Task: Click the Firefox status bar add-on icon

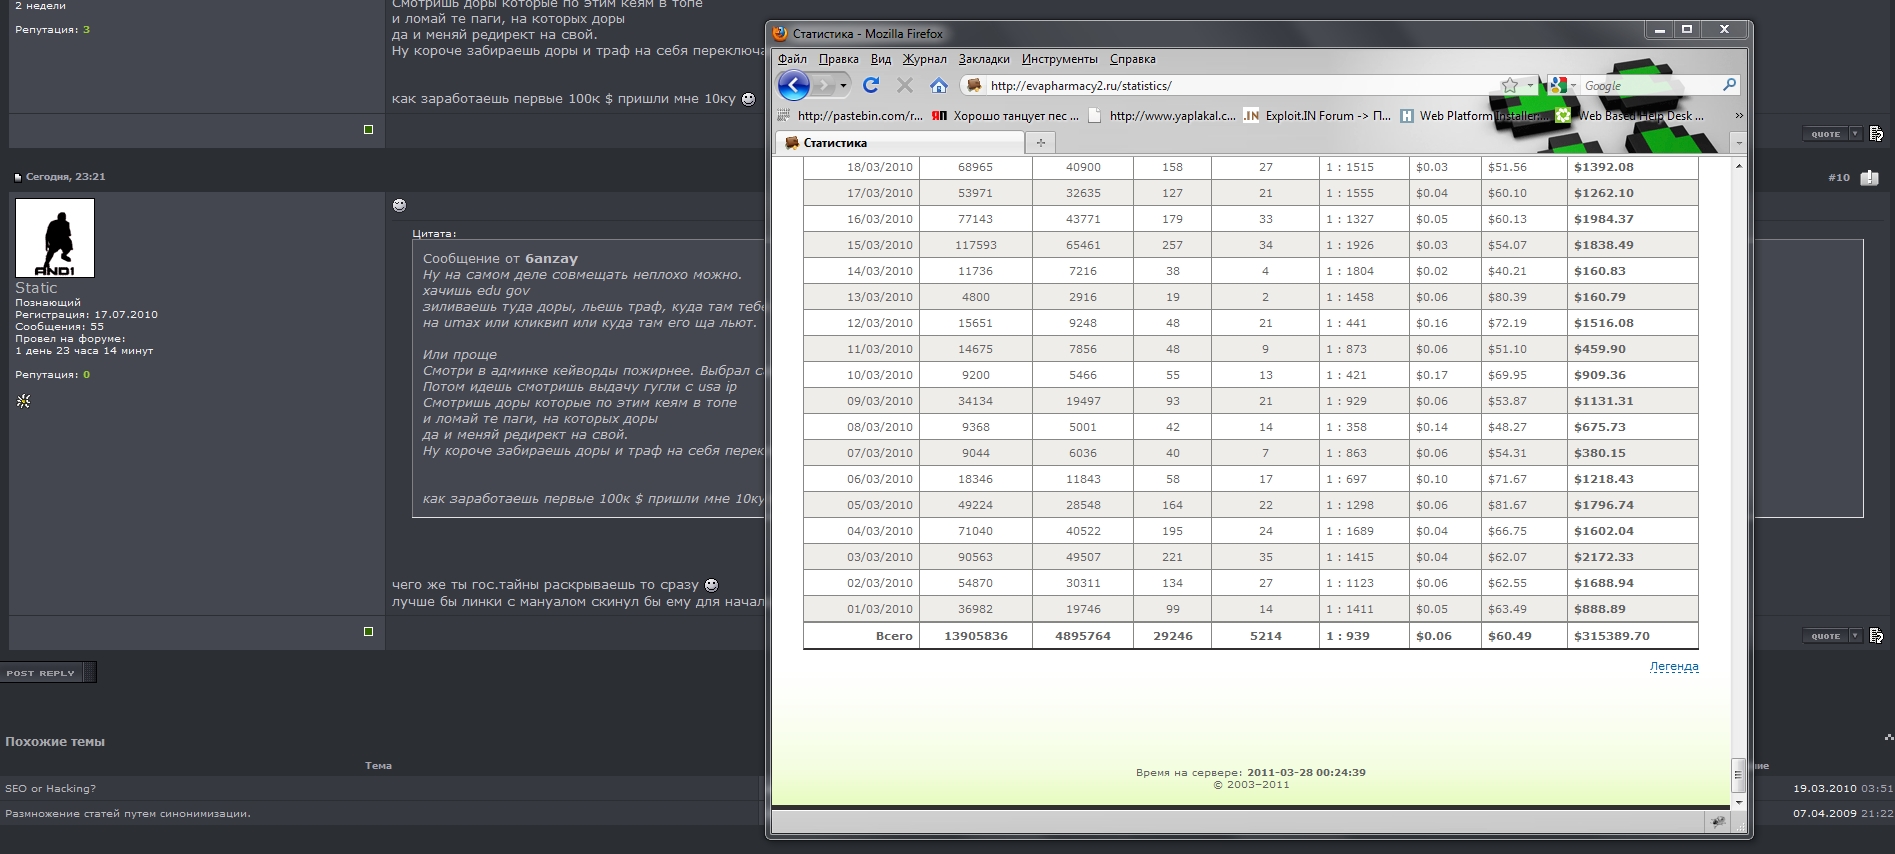Action: coord(1718,822)
